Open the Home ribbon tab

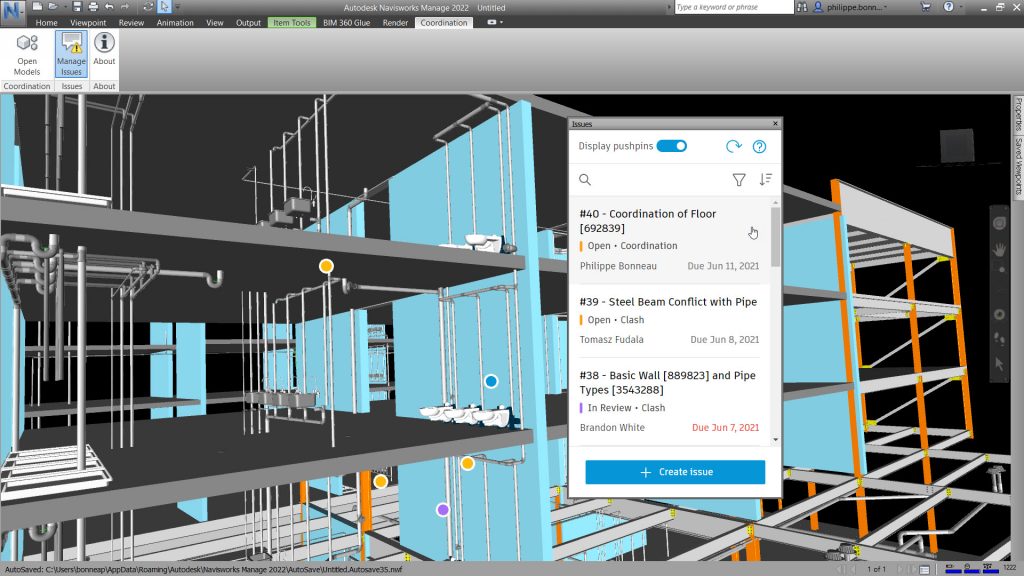[46, 23]
